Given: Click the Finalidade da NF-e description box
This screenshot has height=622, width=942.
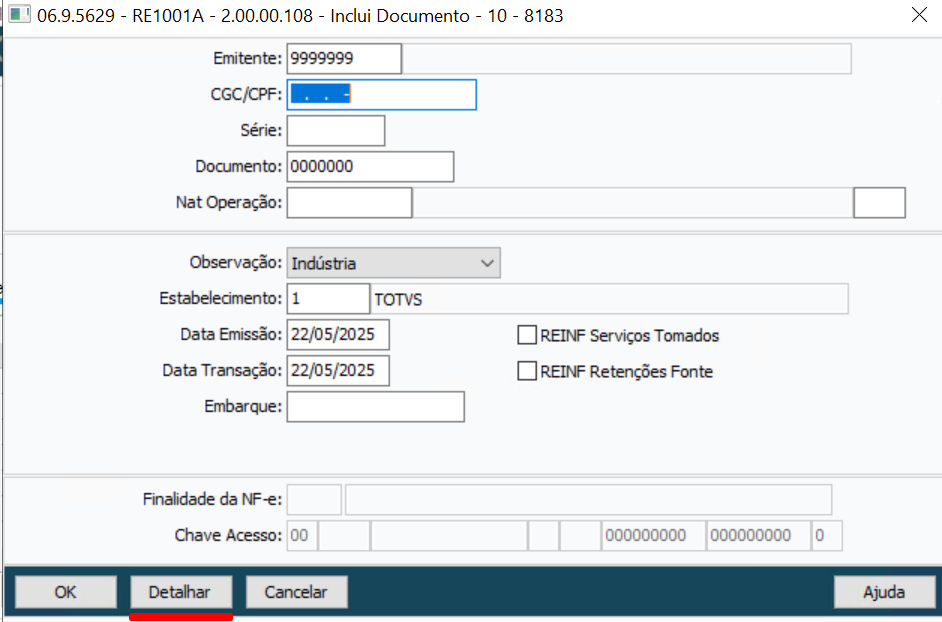Looking at the screenshot, I should [589, 499].
